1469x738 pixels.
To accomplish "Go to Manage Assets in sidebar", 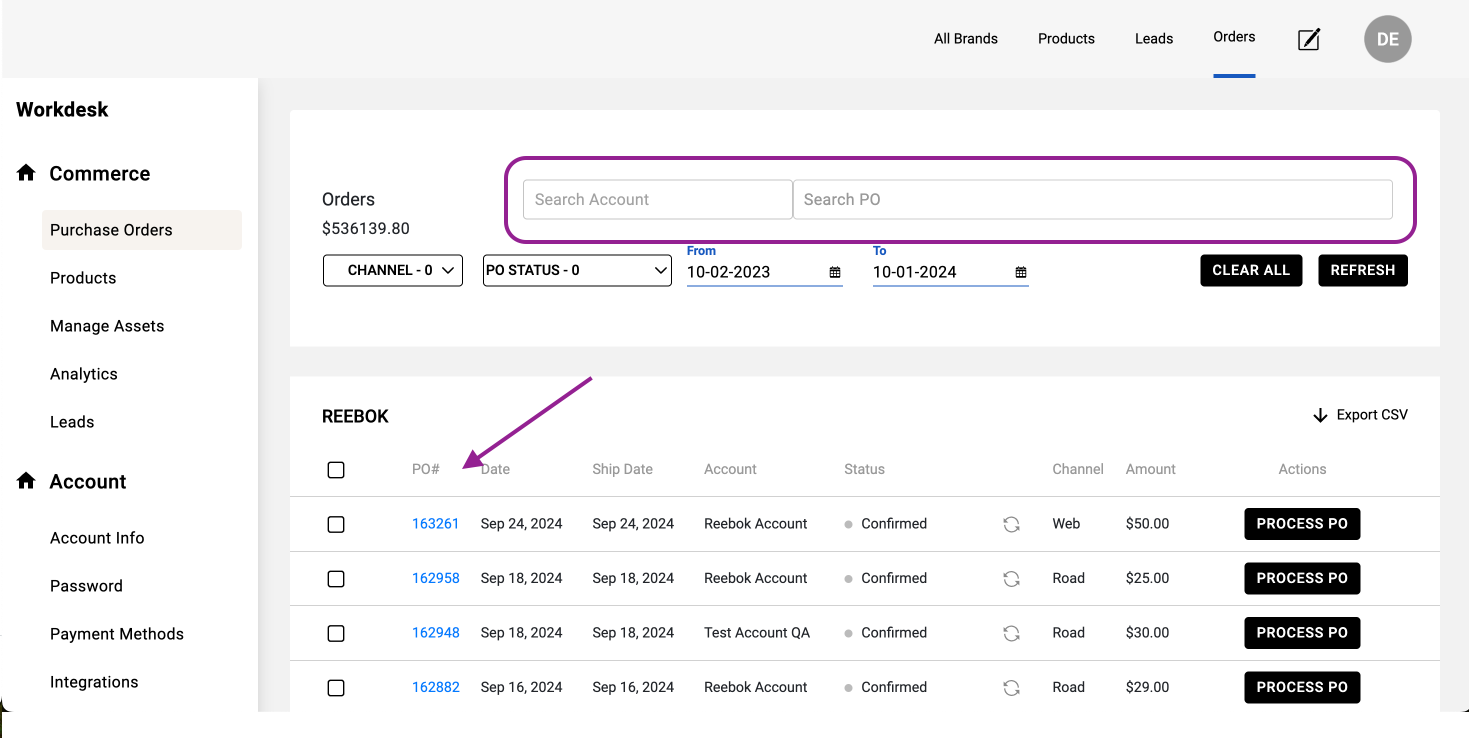I will 107,326.
